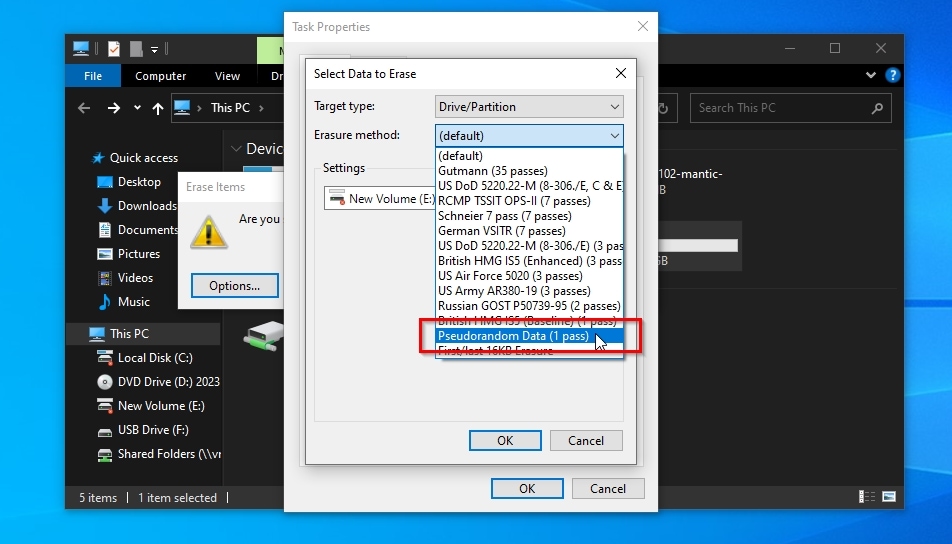Viewport: 952px width, 544px height.
Task: Collapse the Erasure method dropdown
Action: click(614, 135)
